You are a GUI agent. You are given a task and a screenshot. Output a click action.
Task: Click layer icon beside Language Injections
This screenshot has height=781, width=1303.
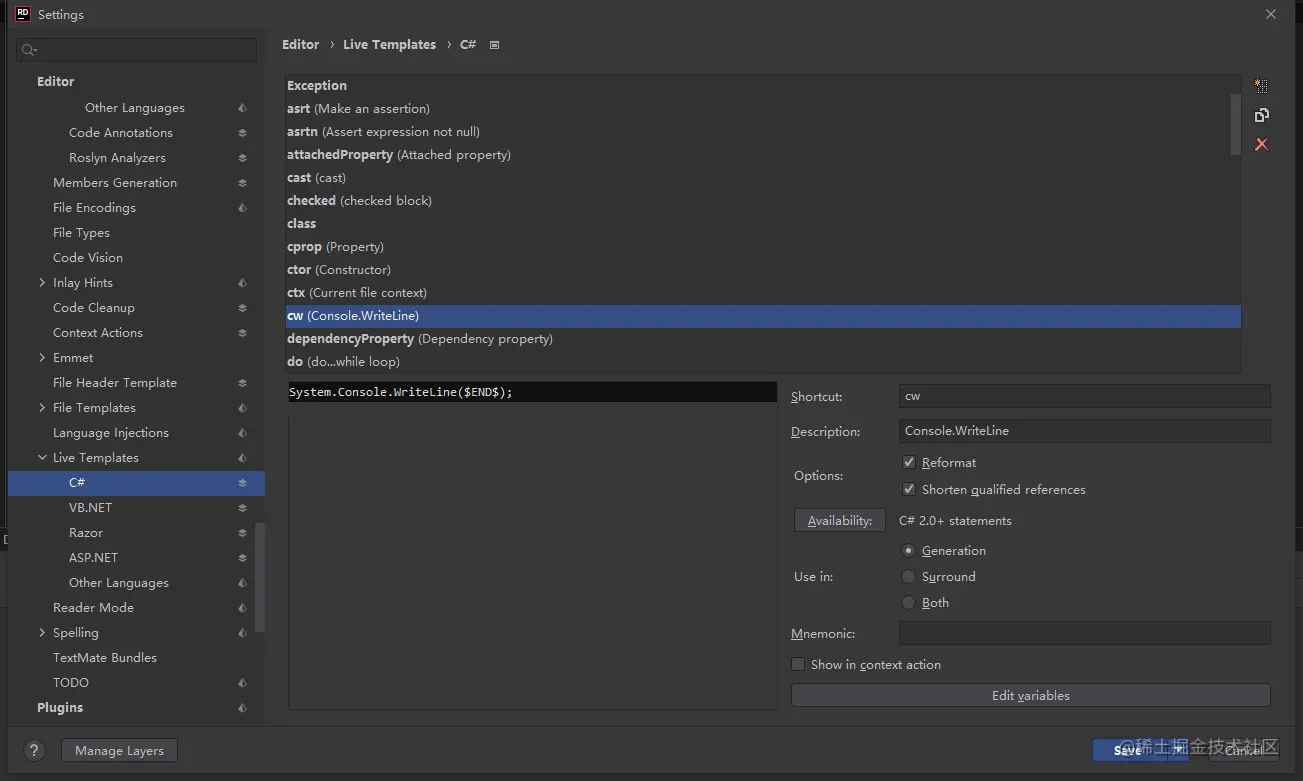point(242,433)
